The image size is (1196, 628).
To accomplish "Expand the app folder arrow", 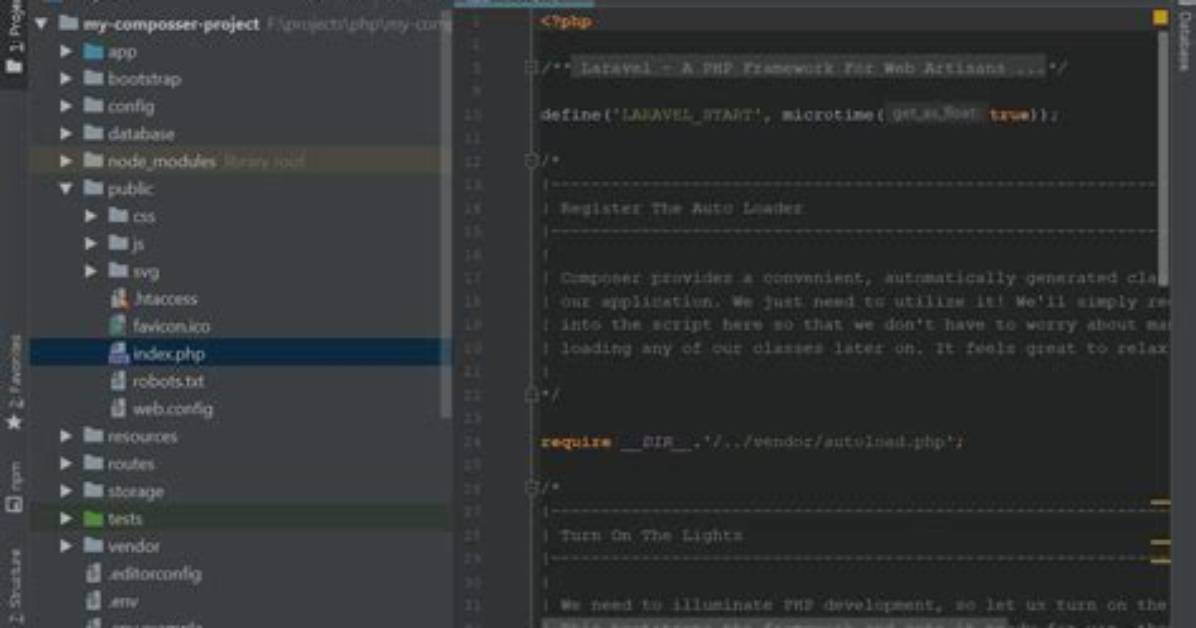I will tap(66, 51).
